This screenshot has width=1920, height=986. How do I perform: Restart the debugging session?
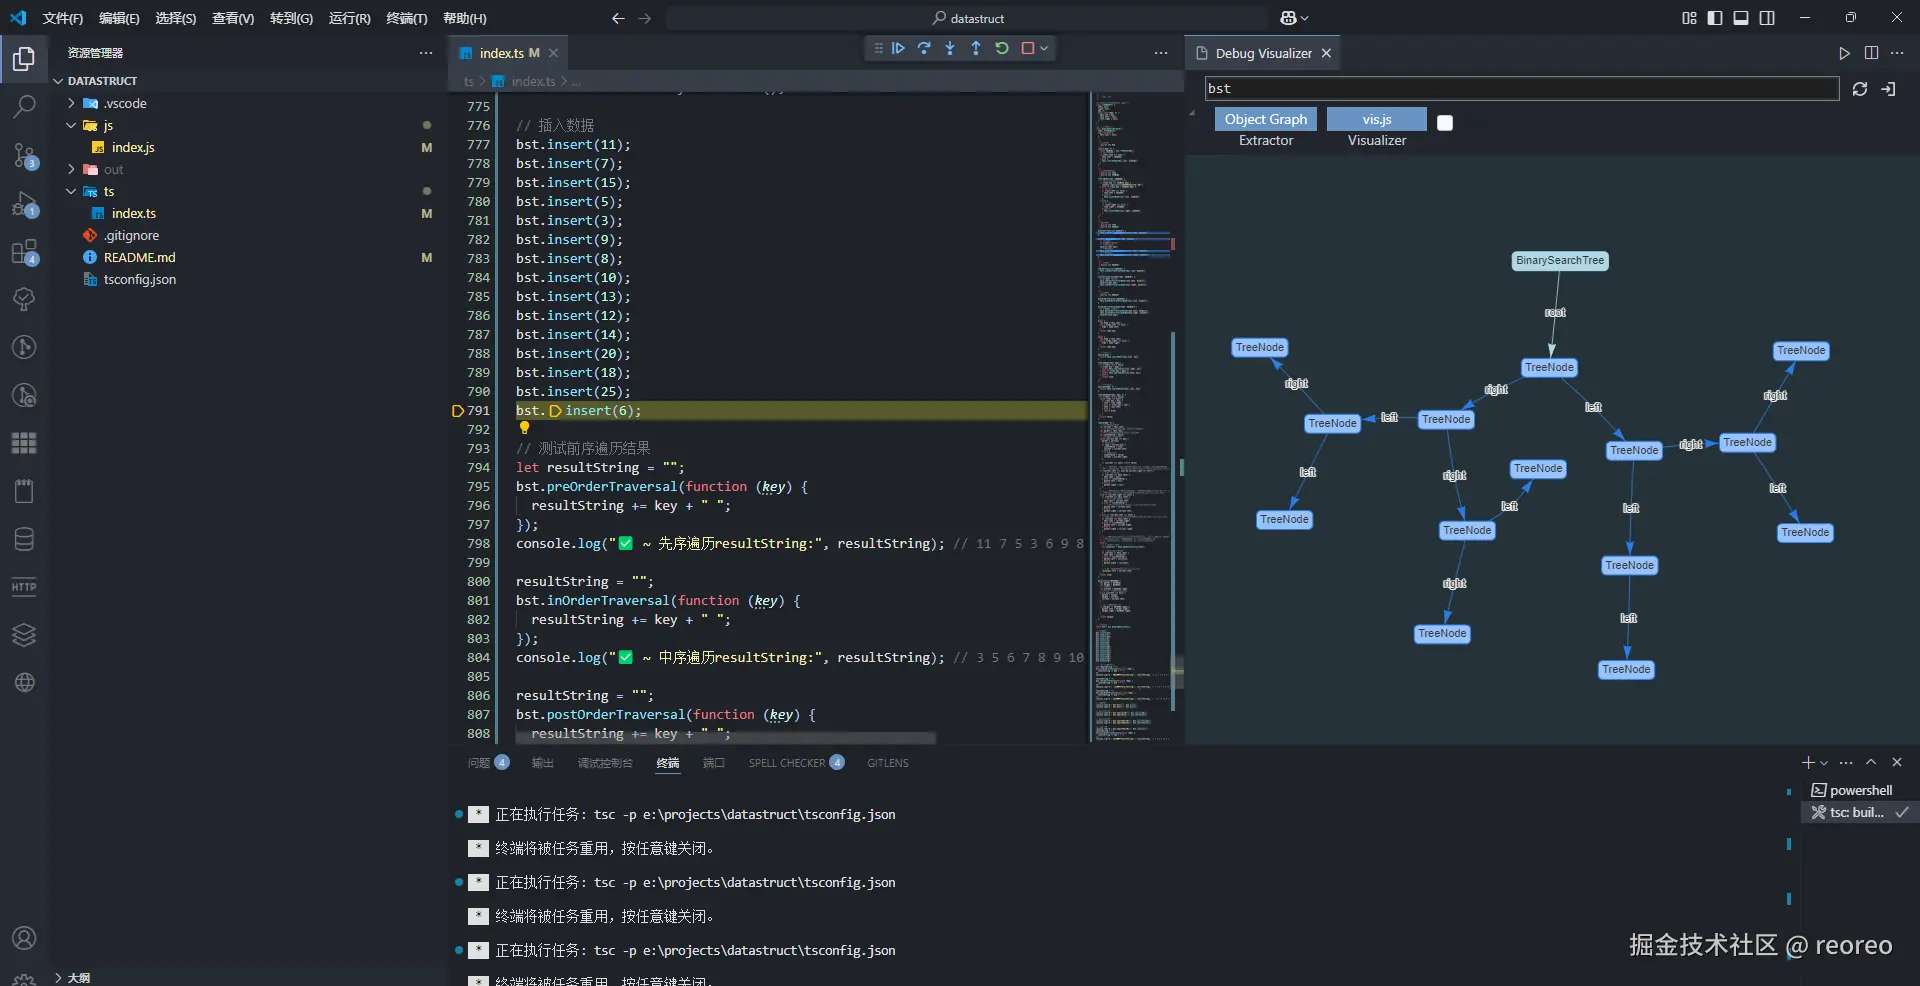coord(1002,48)
